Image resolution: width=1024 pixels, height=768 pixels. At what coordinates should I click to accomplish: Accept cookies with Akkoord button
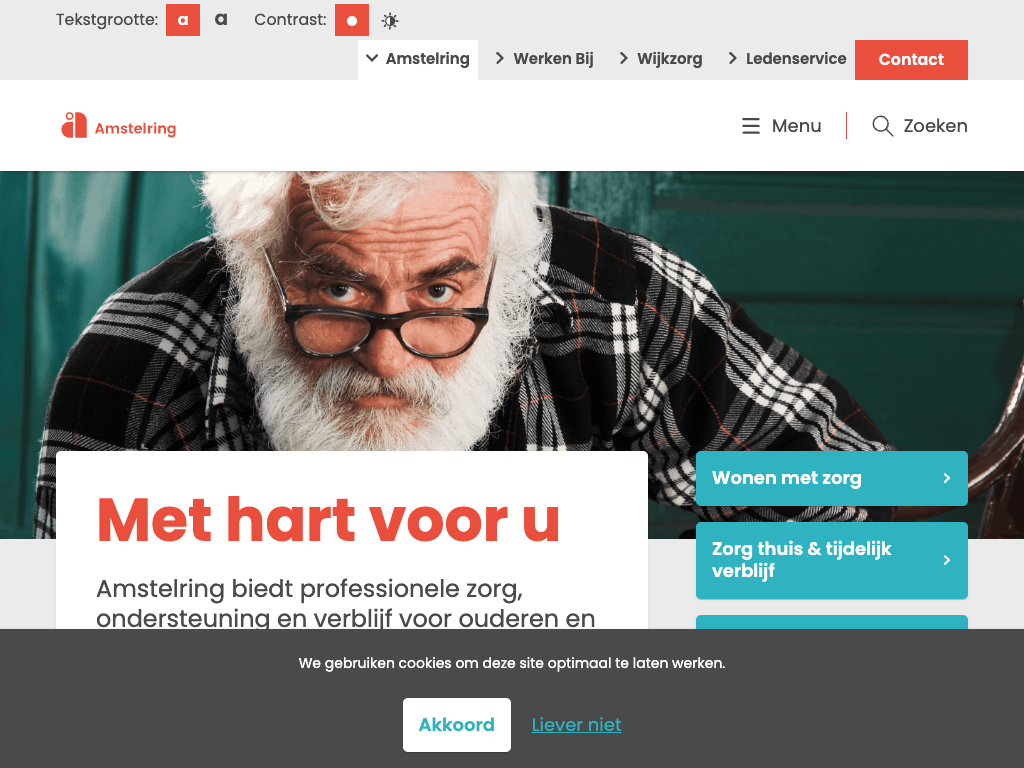[456, 725]
